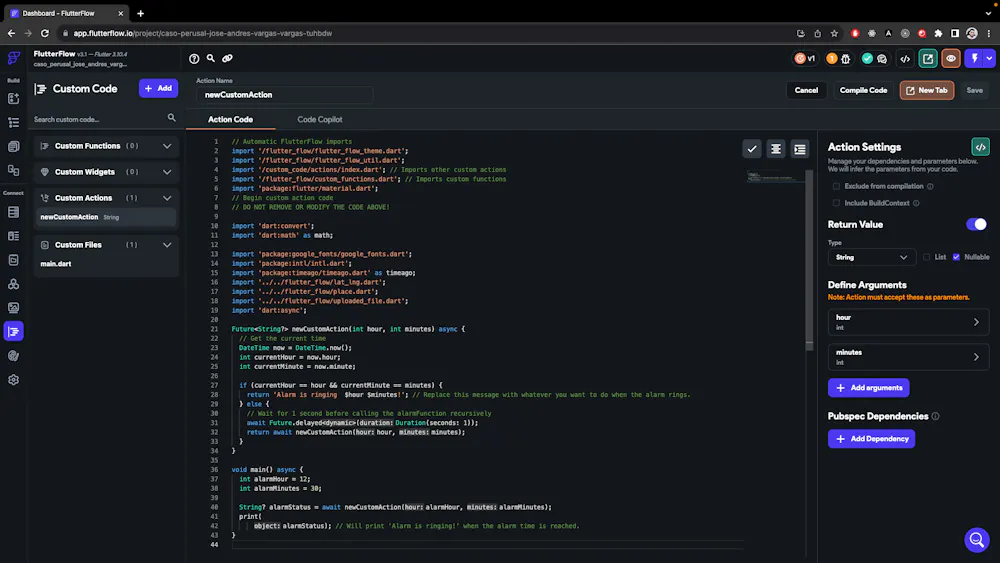Click the Add custom code button

pyautogui.click(x=158, y=89)
